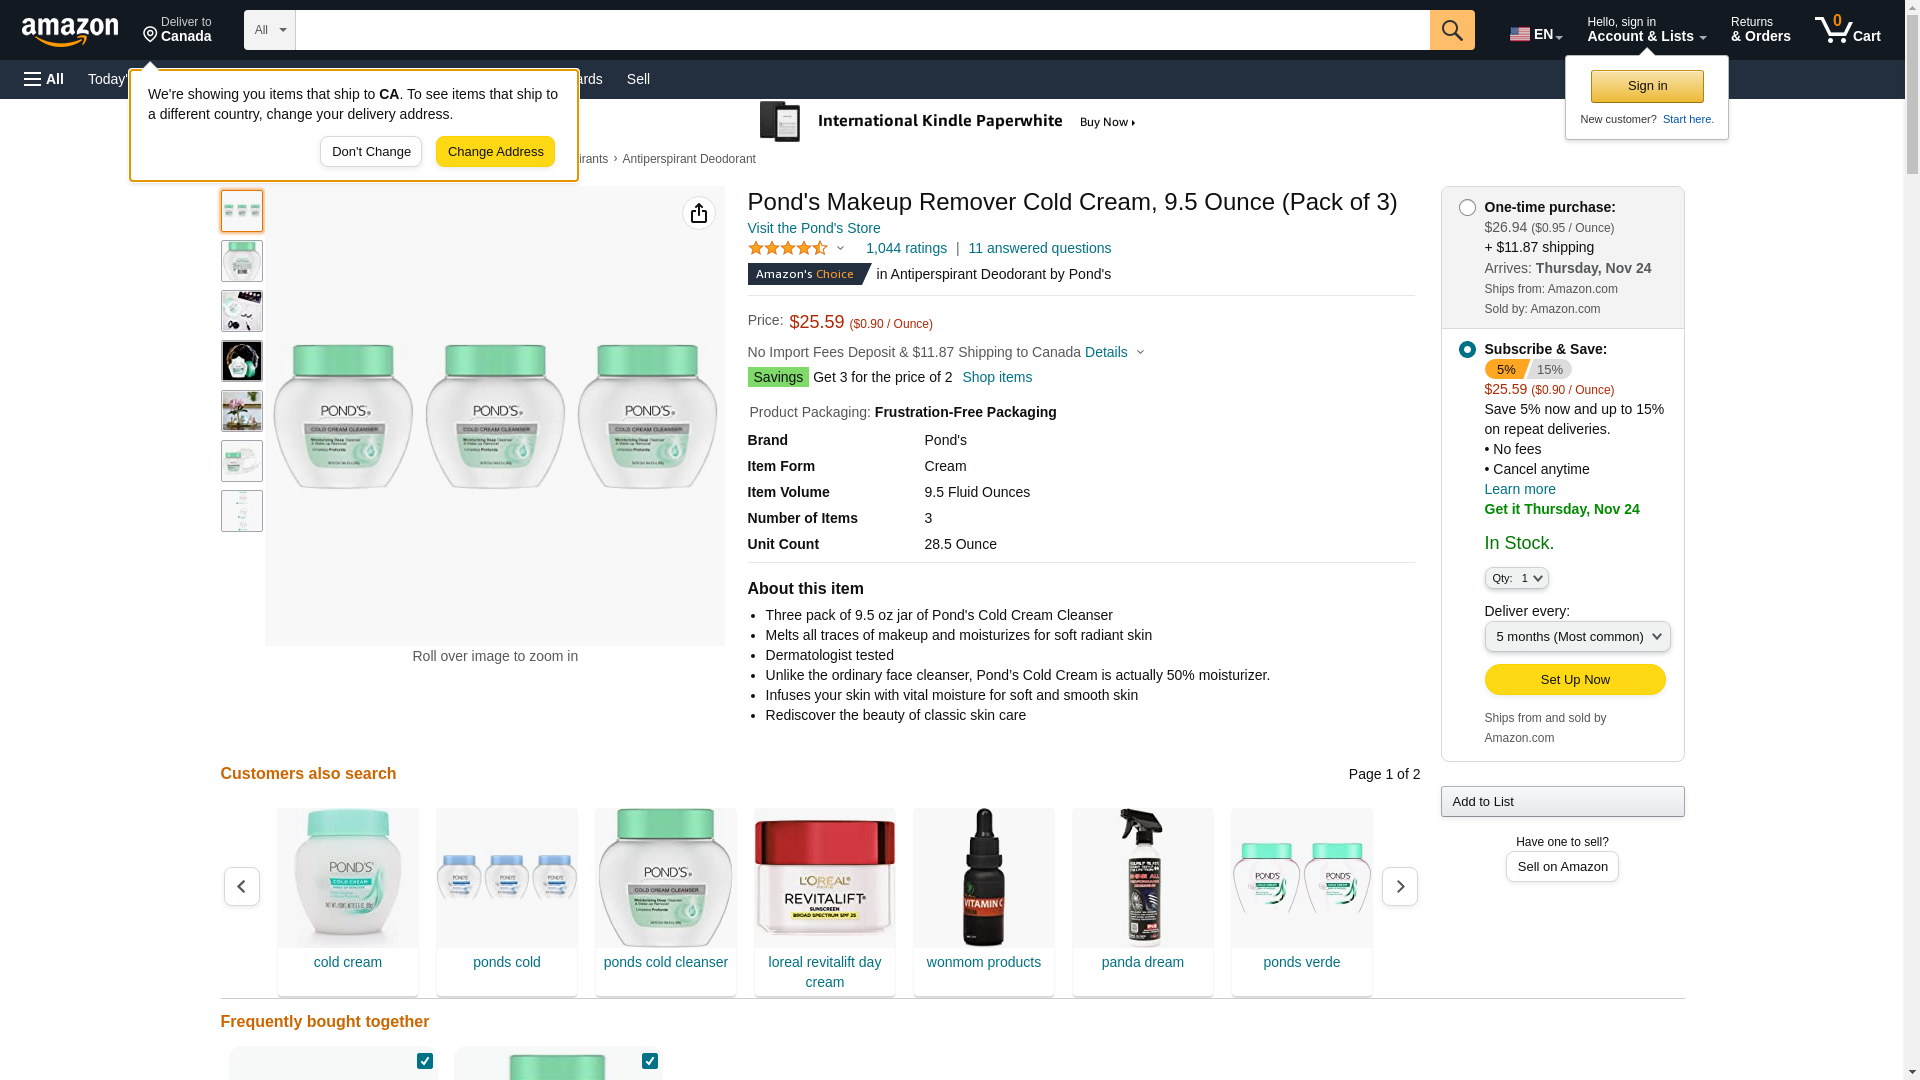Viewport: 1920px width, 1080px height.
Task: Open Sell in navigation bar
Action: tap(638, 79)
